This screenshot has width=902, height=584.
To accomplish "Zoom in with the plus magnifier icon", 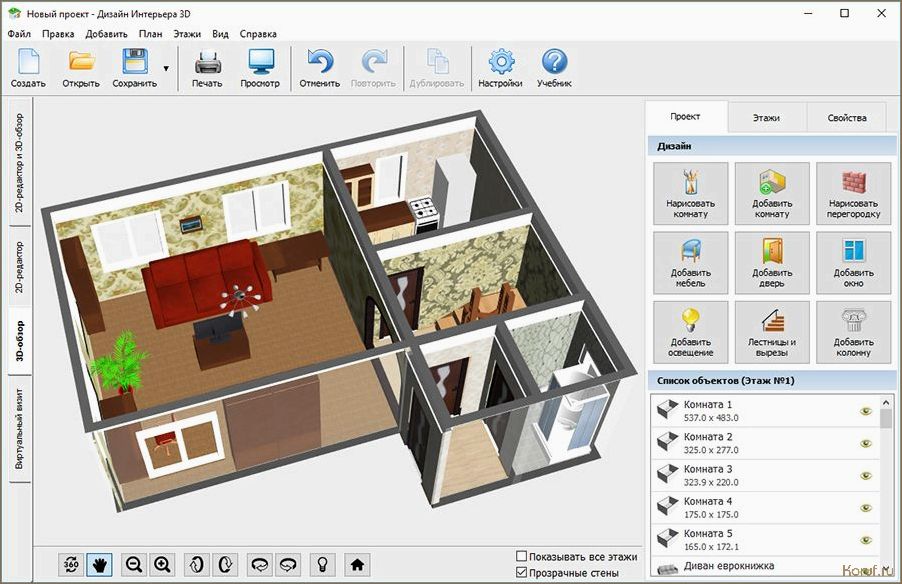I will click(162, 564).
